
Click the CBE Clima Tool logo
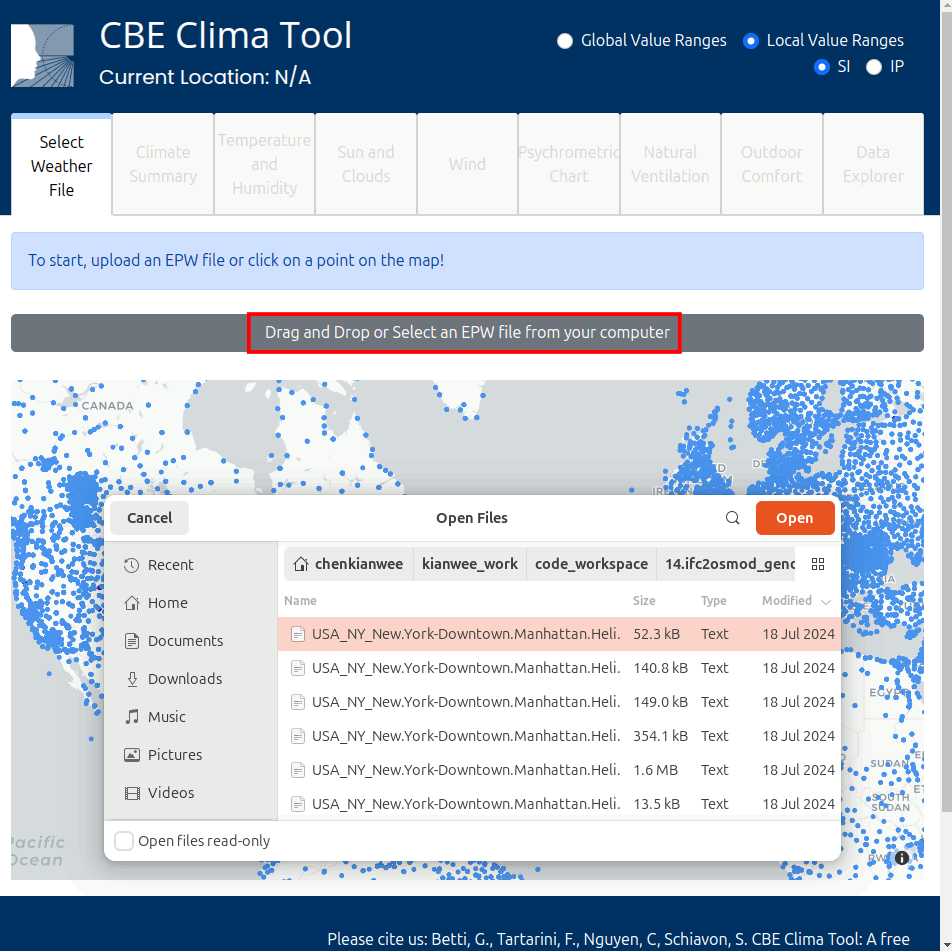click(x=42, y=56)
